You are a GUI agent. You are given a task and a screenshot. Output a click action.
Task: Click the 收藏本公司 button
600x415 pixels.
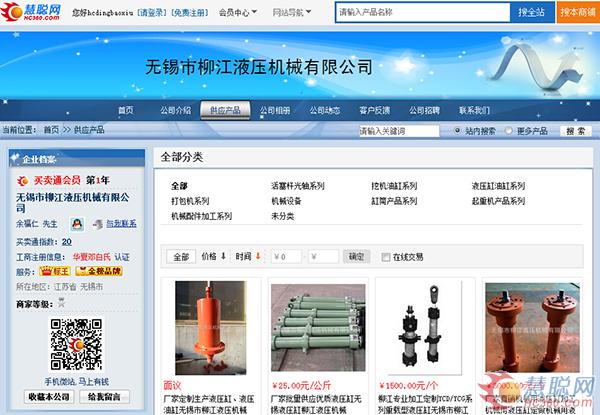pos(49,397)
